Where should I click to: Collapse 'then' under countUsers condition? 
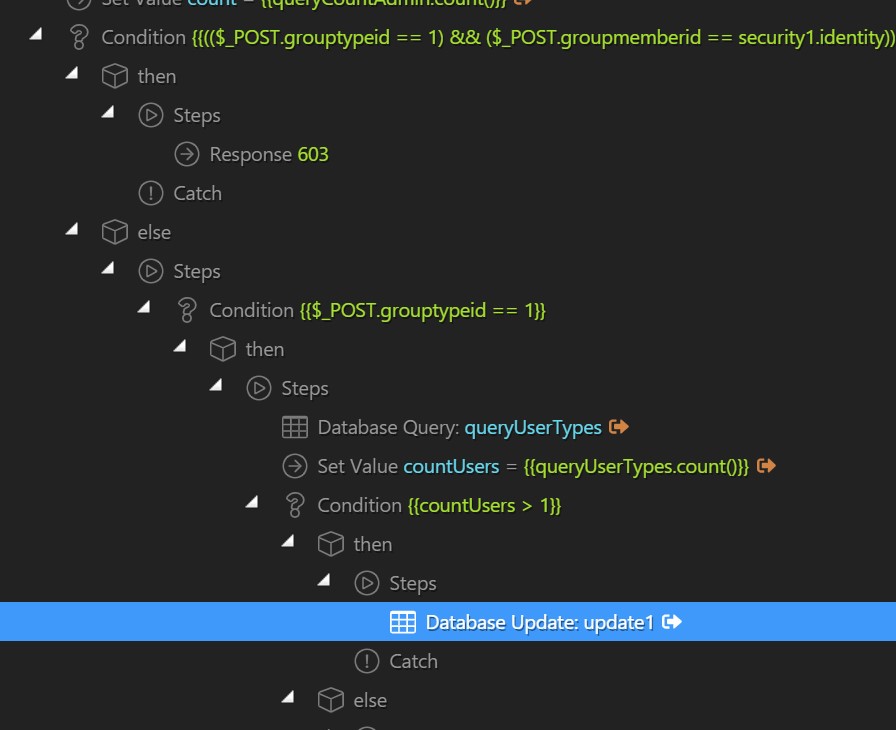(x=288, y=541)
